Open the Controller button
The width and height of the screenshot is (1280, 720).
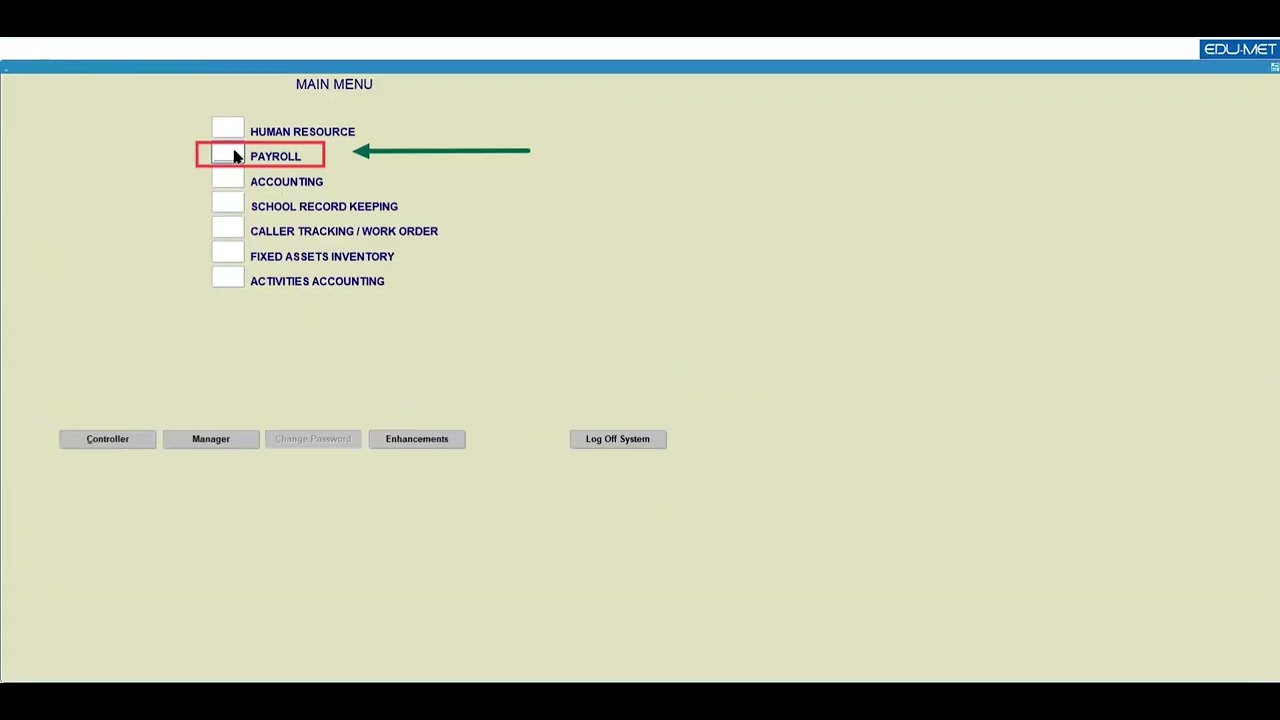108,439
